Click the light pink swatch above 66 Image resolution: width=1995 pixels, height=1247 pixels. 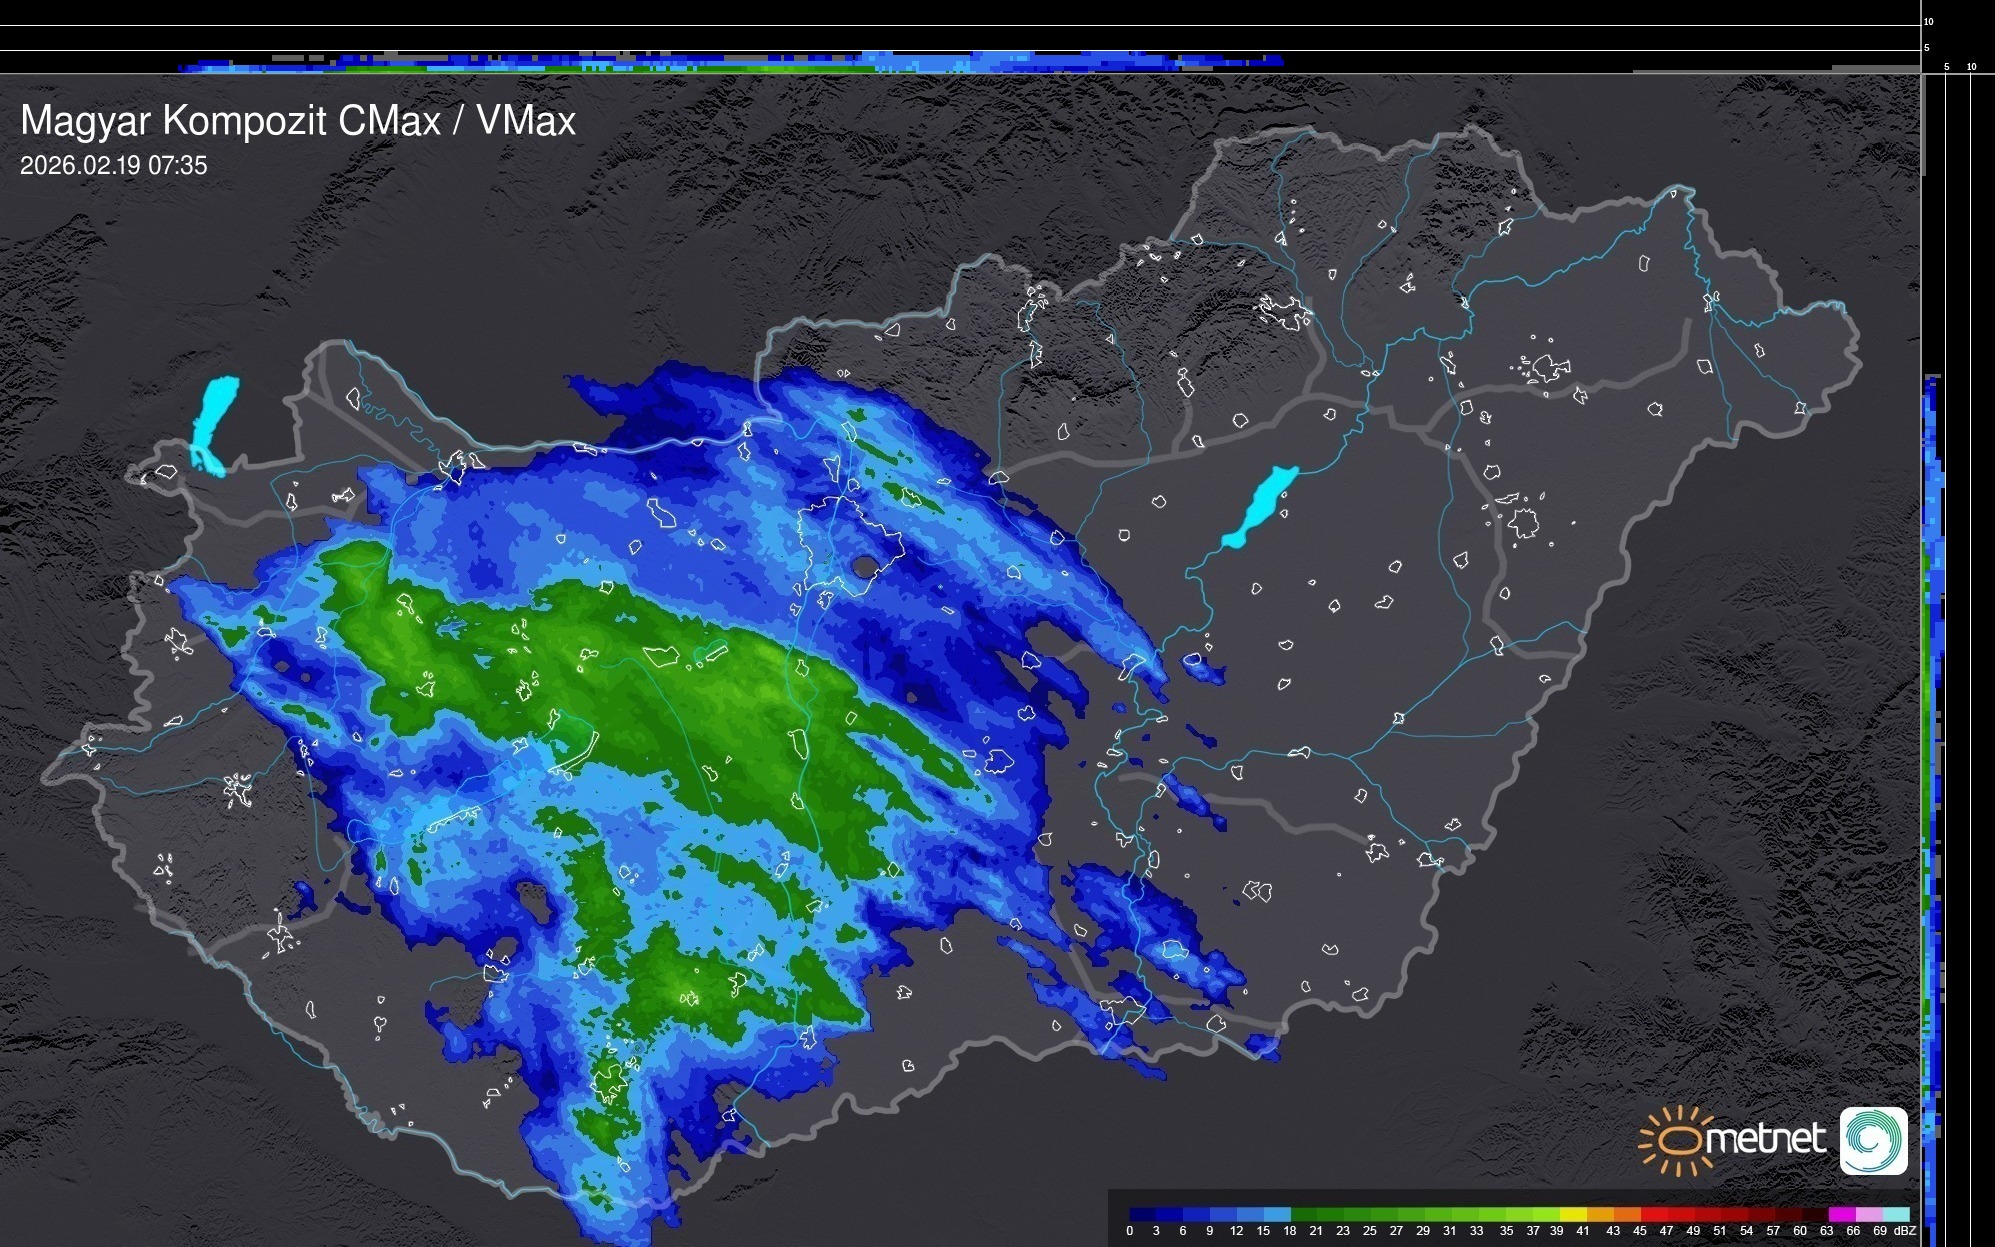click(1868, 1214)
